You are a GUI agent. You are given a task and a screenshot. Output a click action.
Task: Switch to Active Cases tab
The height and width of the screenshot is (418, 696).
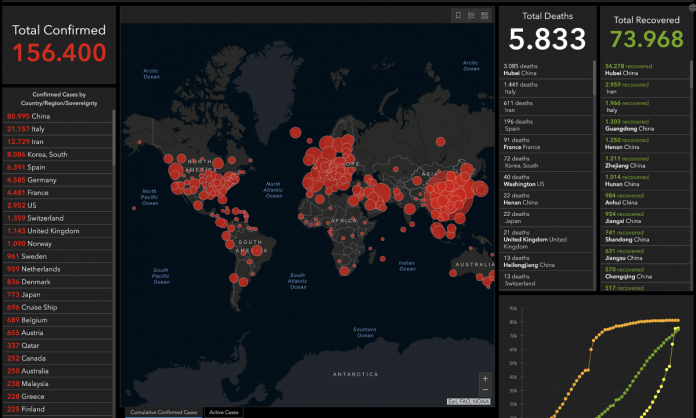click(224, 412)
